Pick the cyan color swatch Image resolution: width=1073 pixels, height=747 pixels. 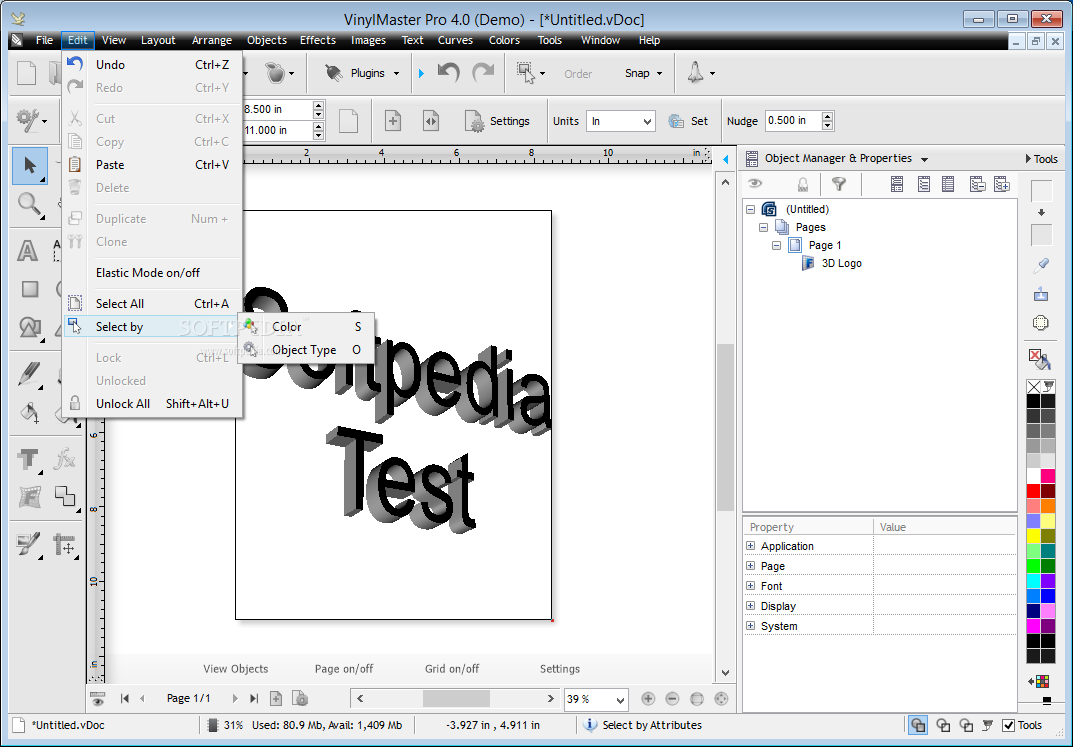1033,581
